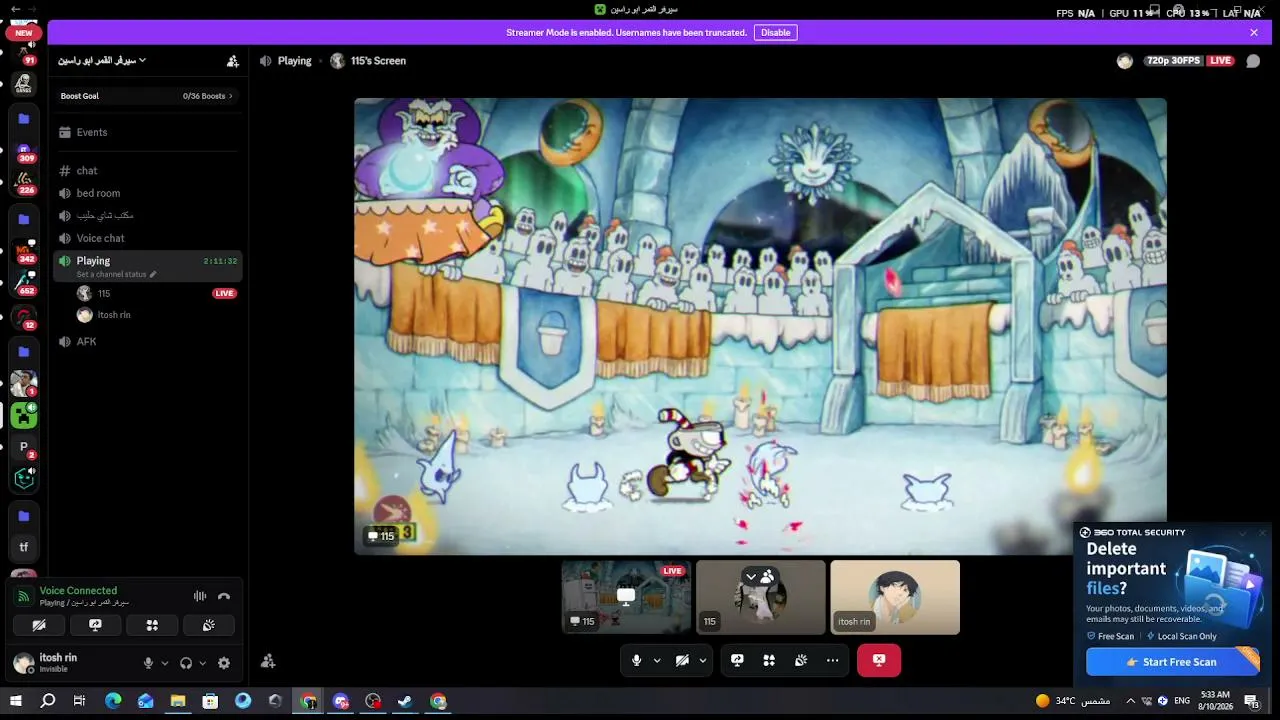The width and height of the screenshot is (1280, 720).
Task: Open input device options arrow in user panel
Action: 165,663
